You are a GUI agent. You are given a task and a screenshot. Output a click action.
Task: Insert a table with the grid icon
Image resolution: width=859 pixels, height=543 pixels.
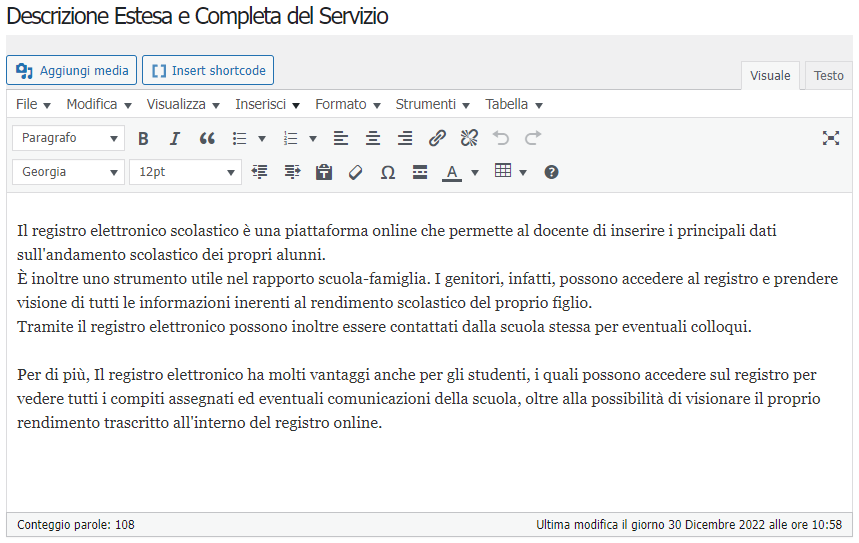pos(502,171)
